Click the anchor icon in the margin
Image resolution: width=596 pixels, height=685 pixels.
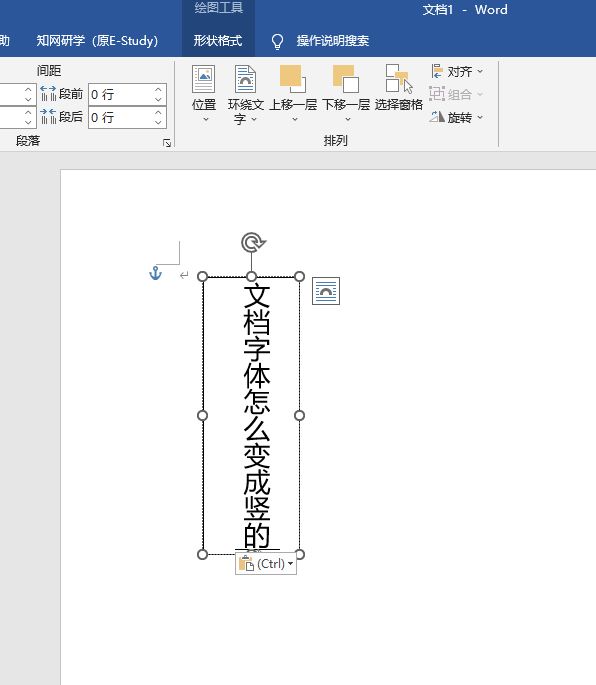156,273
